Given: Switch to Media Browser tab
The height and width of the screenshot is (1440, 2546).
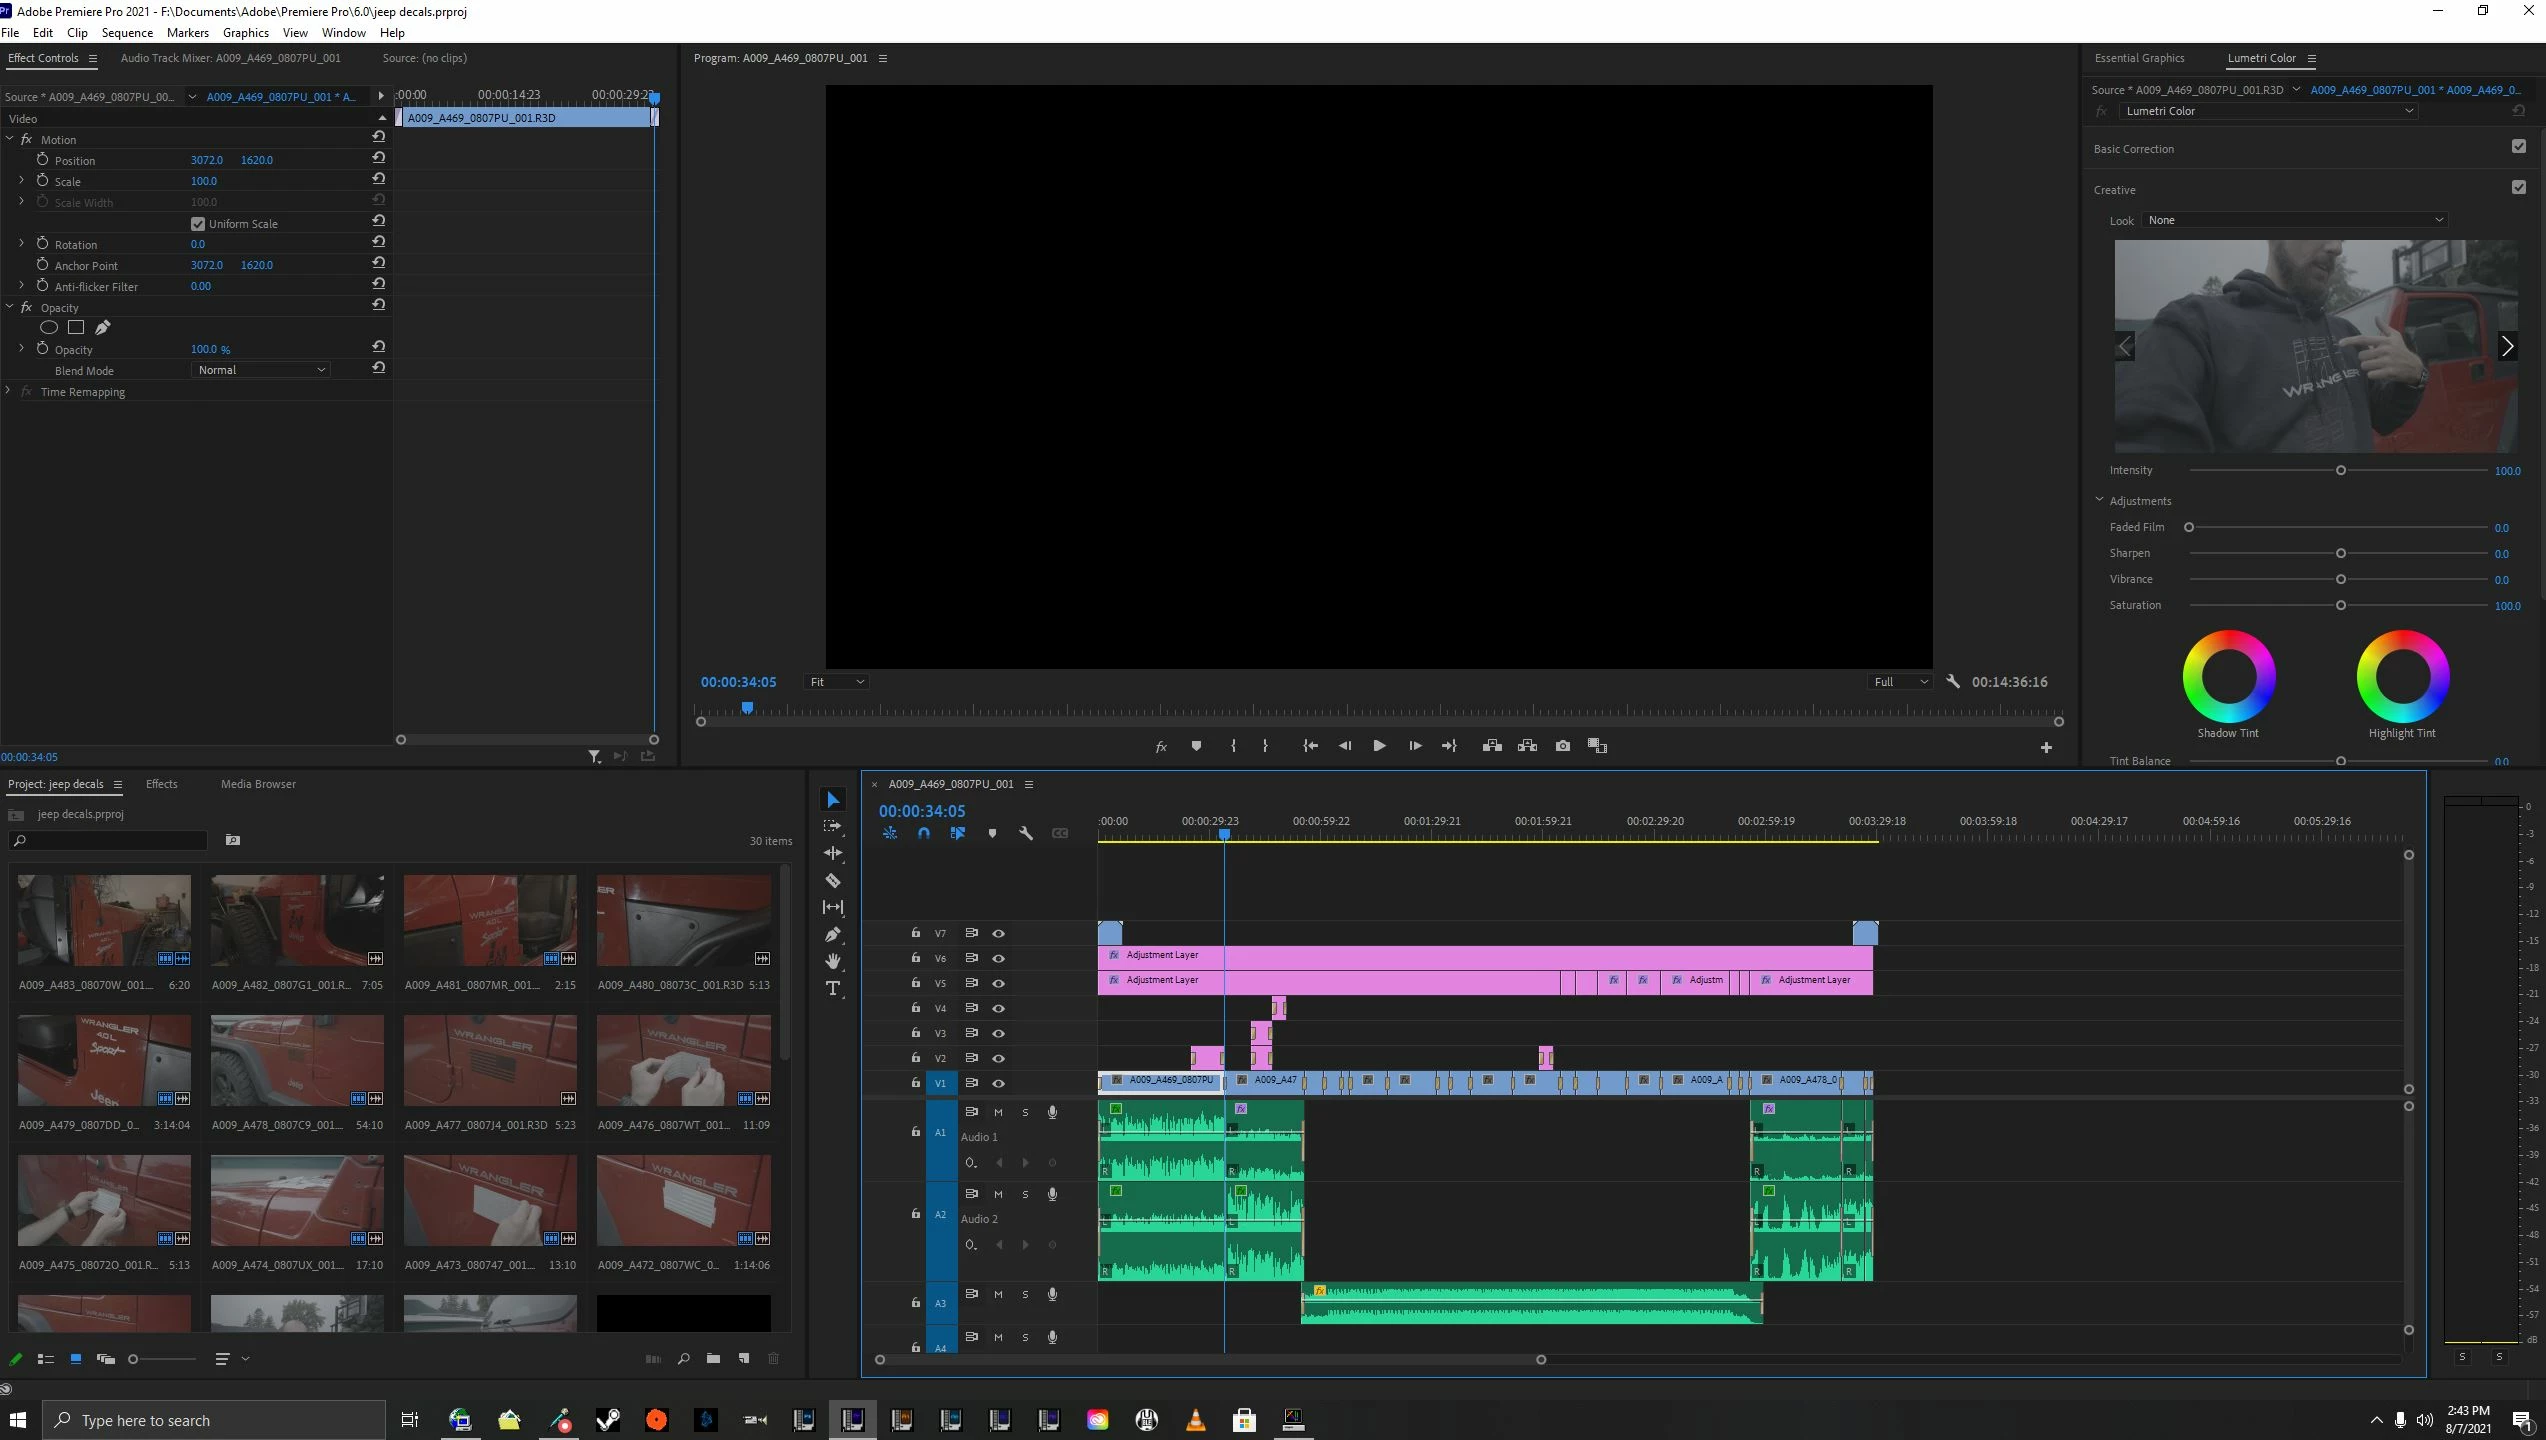Looking at the screenshot, I should pos(258,784).
